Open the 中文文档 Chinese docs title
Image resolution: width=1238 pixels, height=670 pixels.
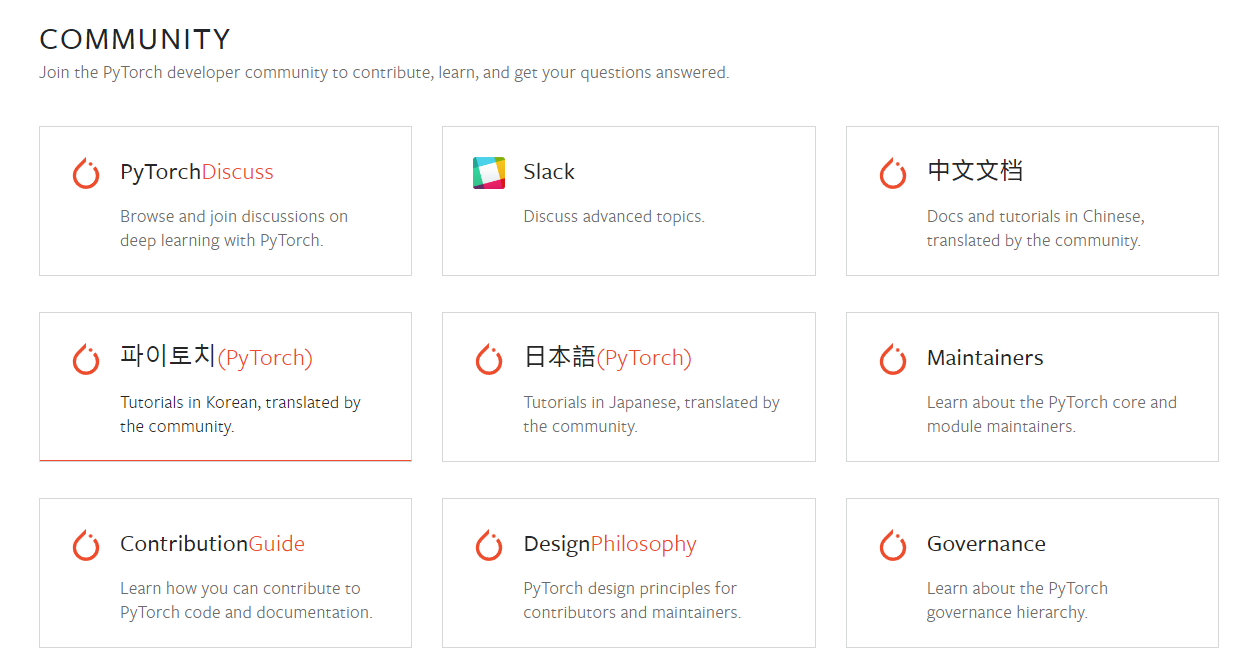975,171
